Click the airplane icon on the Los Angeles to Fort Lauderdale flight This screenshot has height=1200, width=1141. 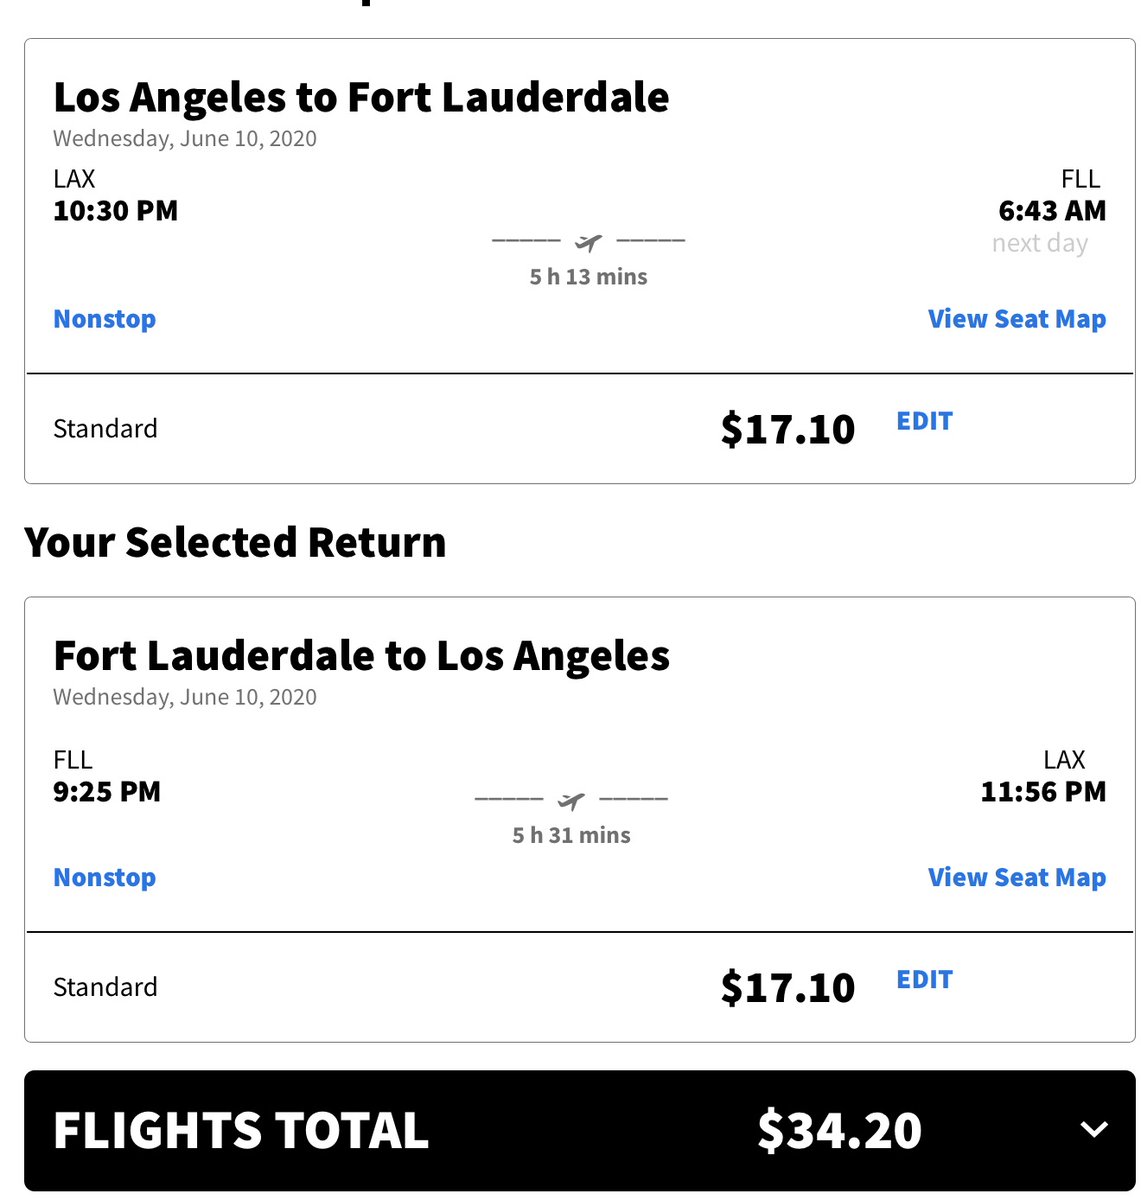[x=589, y=242]
